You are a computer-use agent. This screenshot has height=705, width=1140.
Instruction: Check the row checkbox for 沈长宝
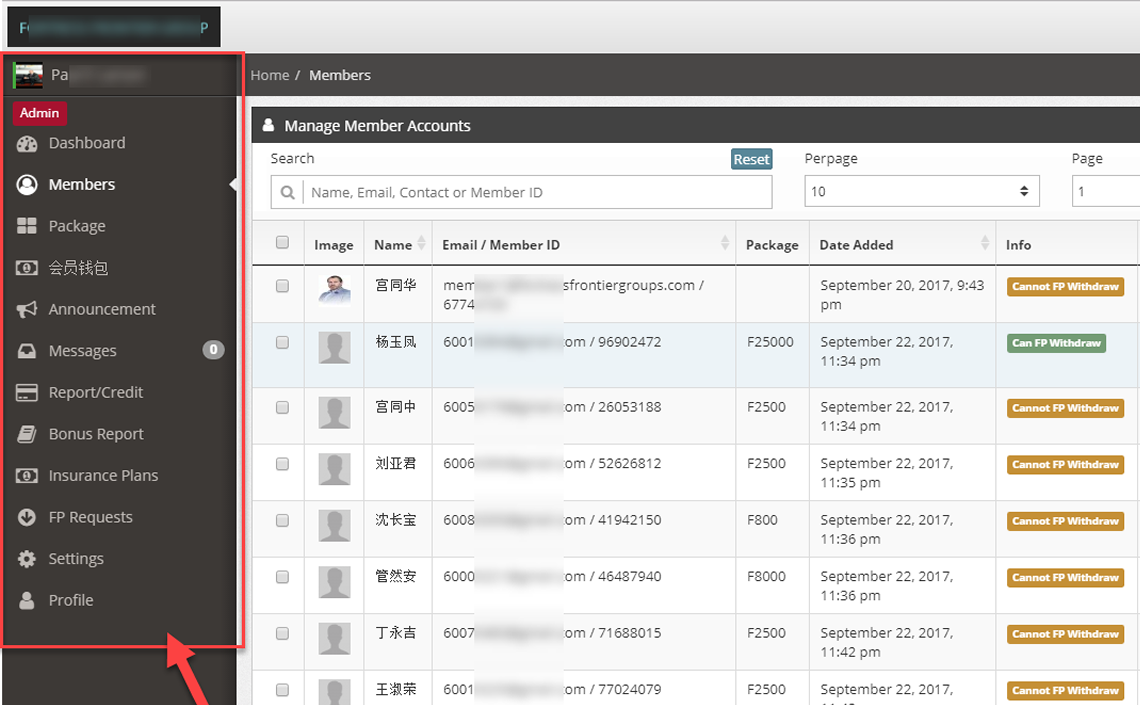[282, 521]
